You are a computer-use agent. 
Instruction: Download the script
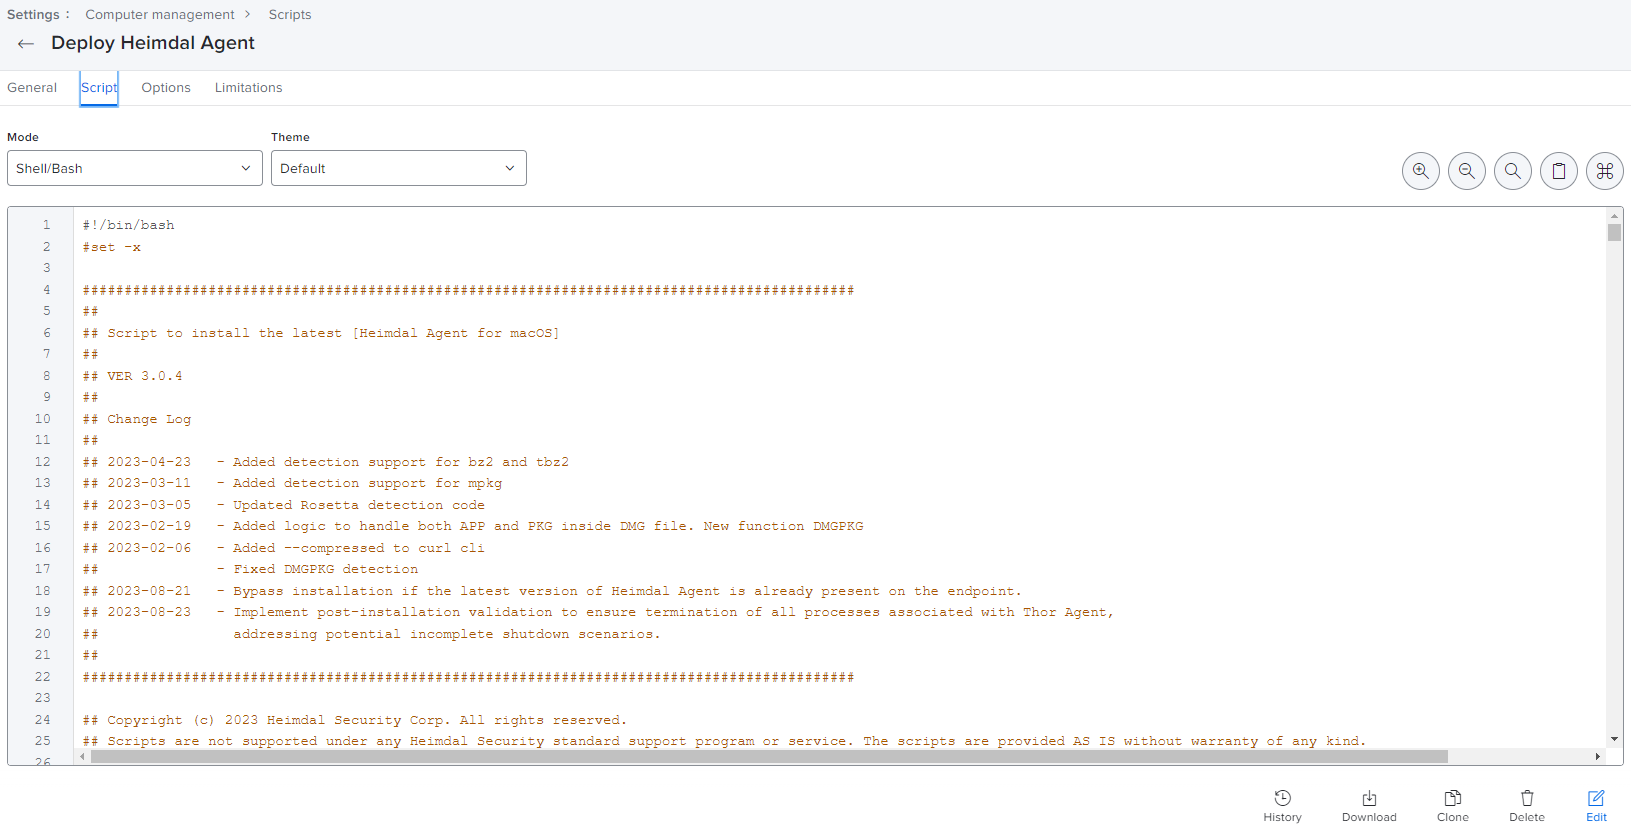[1369, 806]
